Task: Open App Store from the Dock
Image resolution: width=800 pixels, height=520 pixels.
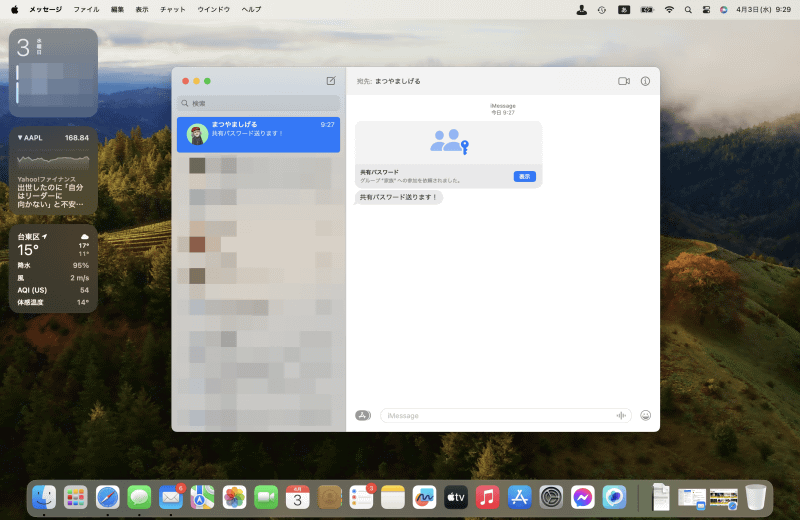Action: pos(519,497)
